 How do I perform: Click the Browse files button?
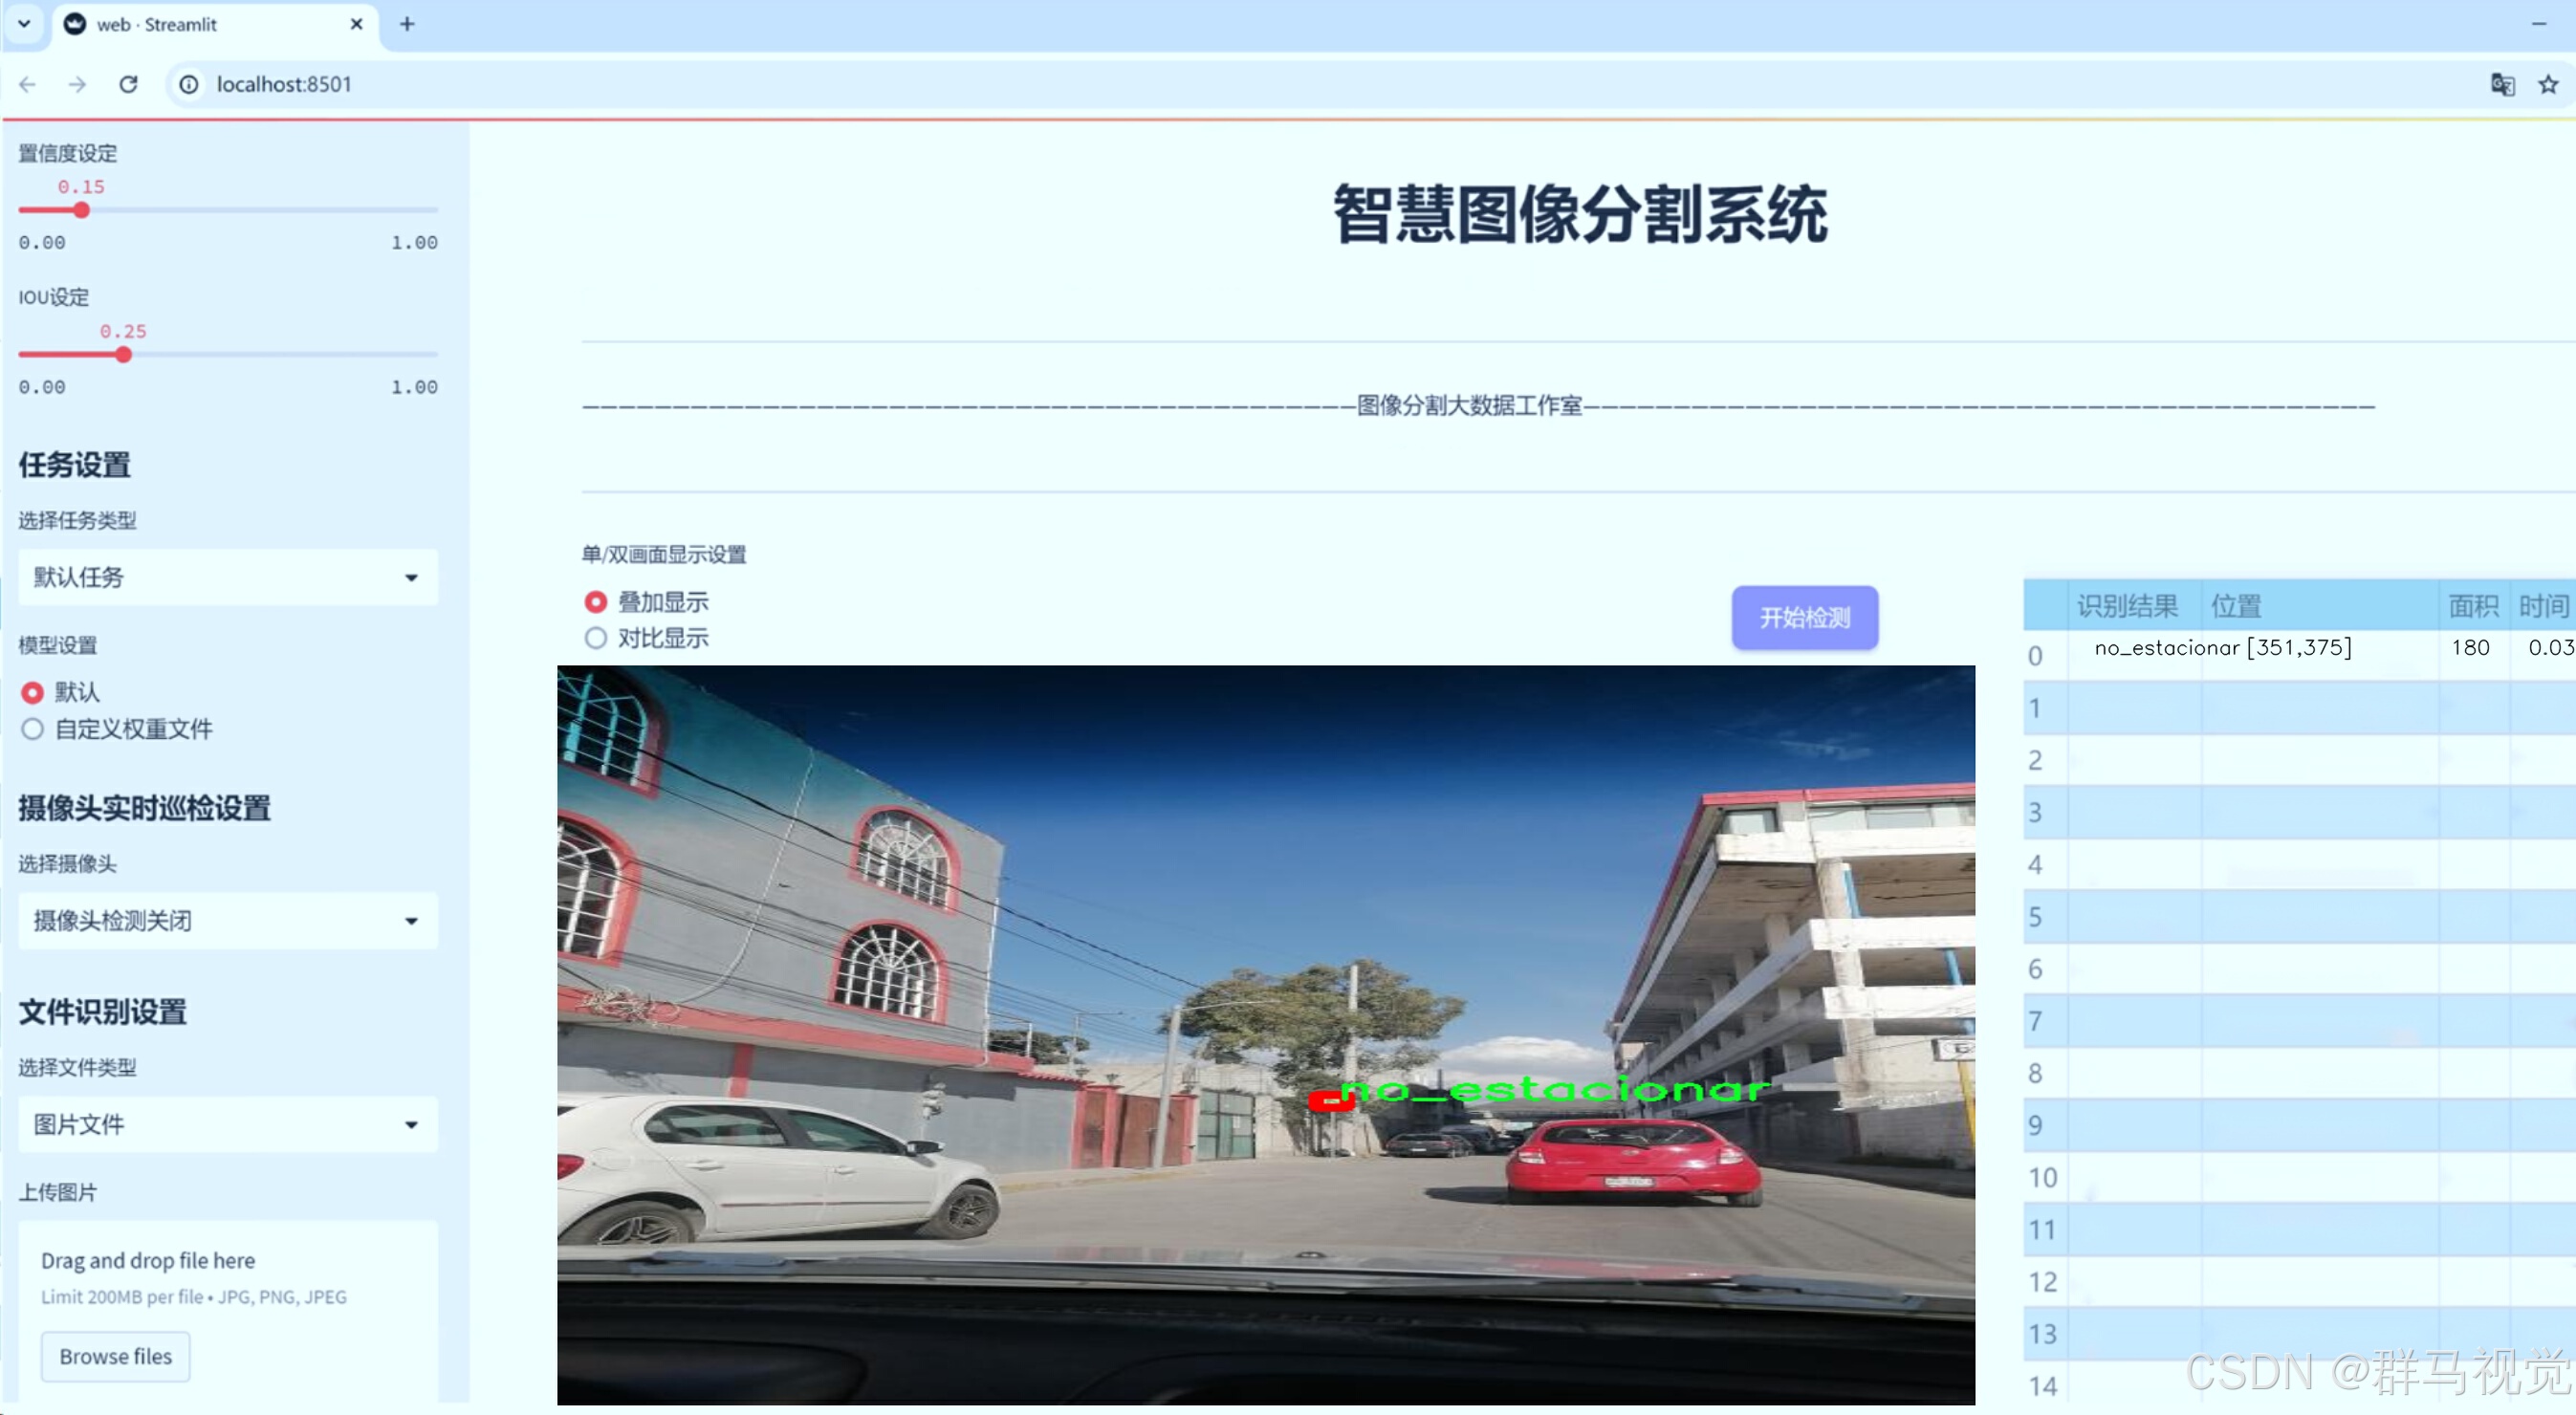pos(115,1356)
